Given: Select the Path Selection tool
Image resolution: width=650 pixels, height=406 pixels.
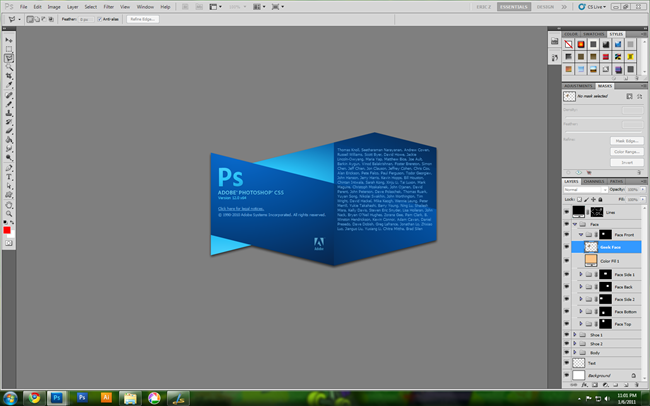Looking at the screenshot, I should pos(9,186).
